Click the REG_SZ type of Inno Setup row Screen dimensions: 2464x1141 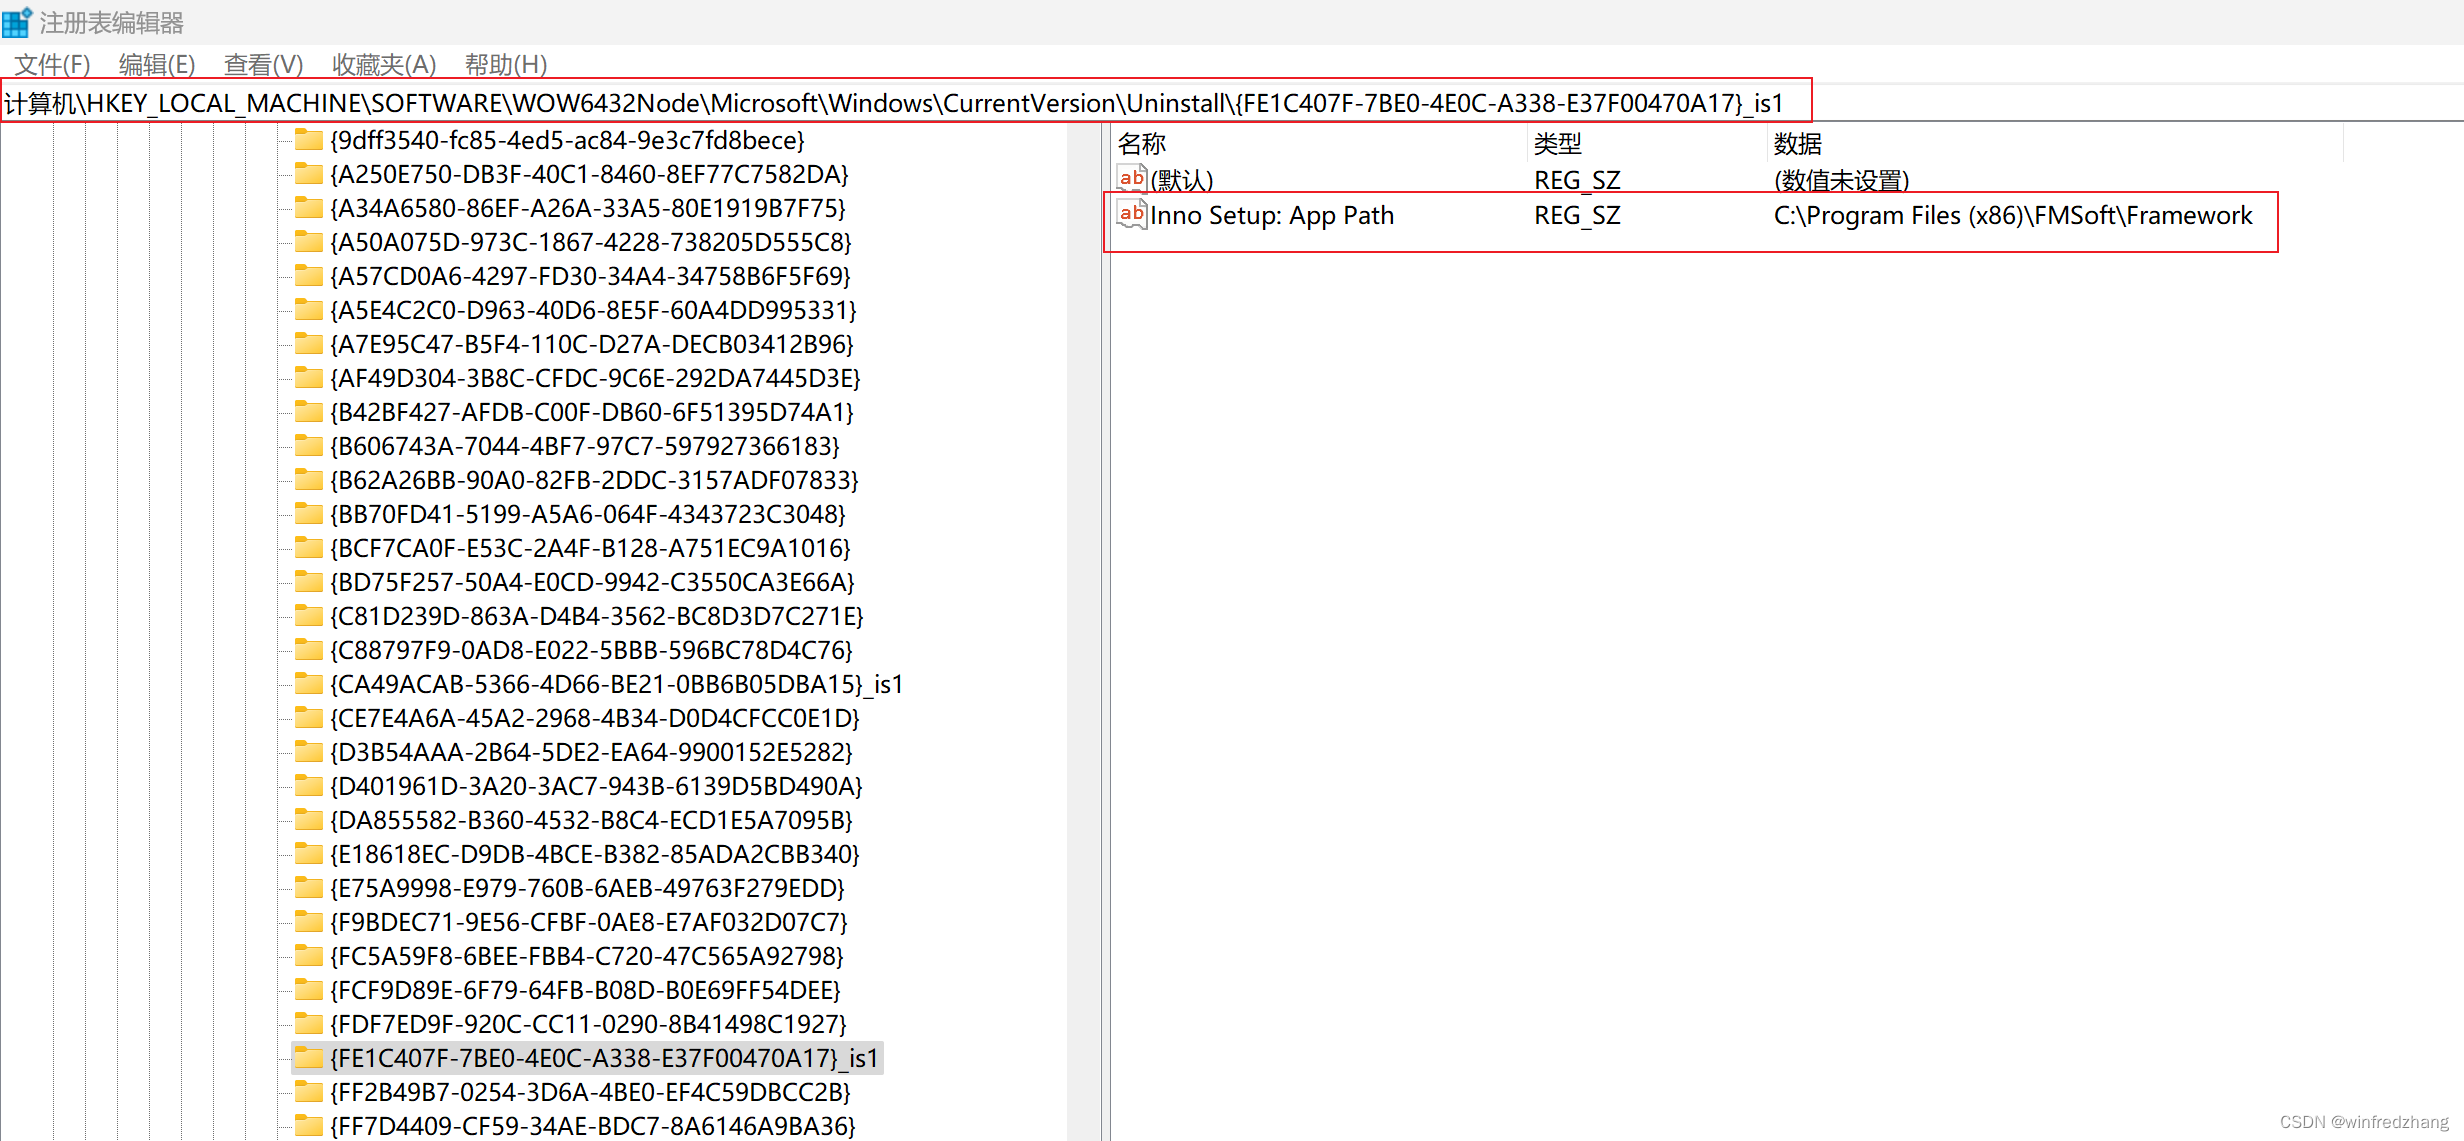(x=1577, y=216)
